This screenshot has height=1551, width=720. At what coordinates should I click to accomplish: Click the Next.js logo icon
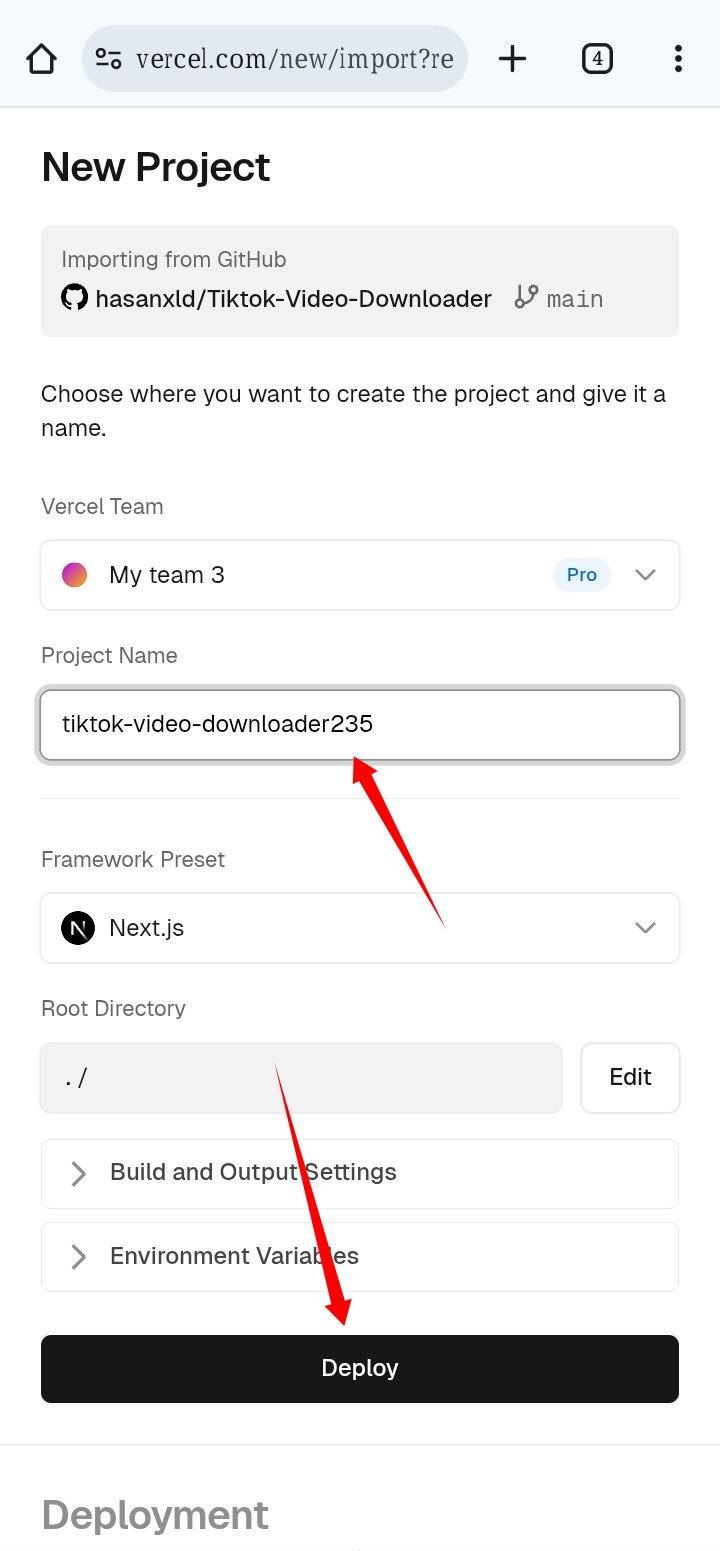click(x=78, y=928)
